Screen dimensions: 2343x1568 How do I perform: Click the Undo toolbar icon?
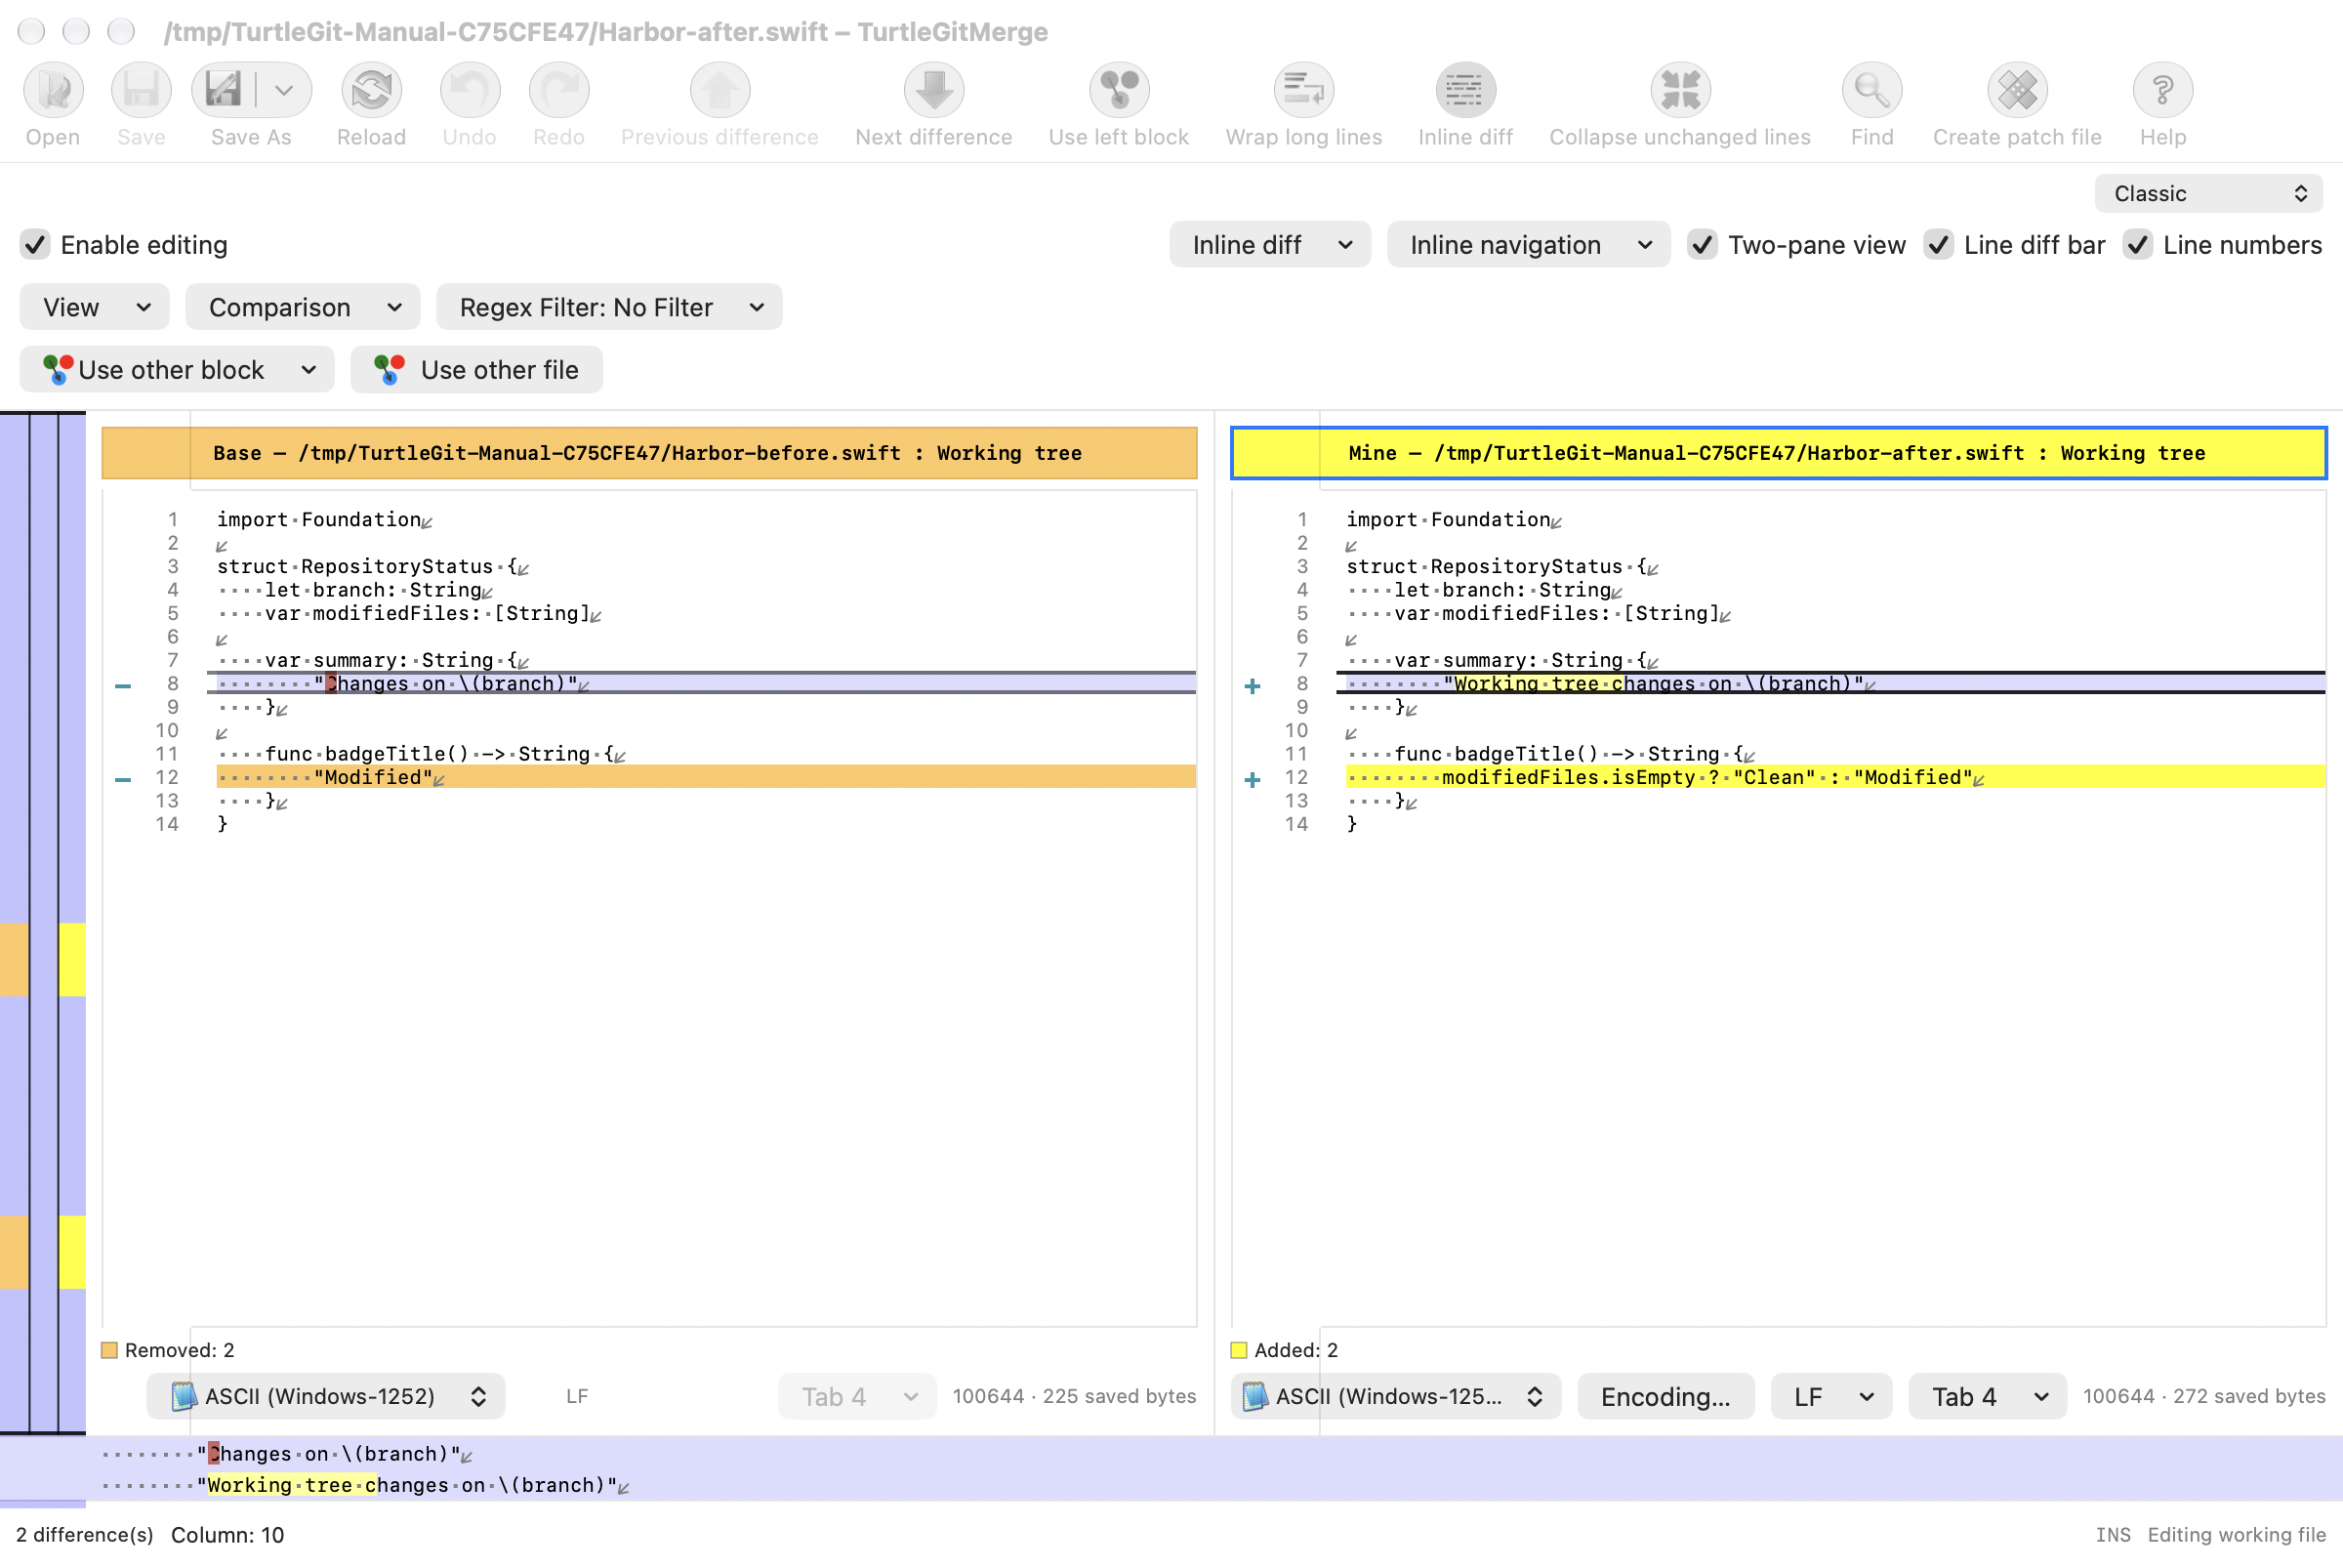[x=469, y=90]
